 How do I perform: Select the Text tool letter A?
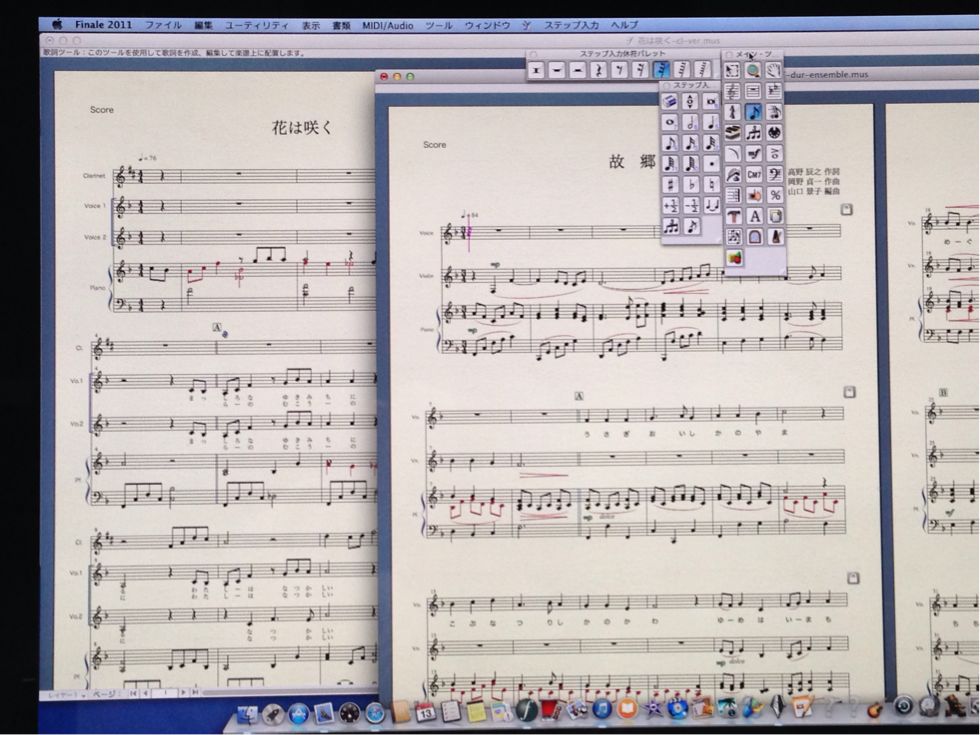click(x=754, y=216)
